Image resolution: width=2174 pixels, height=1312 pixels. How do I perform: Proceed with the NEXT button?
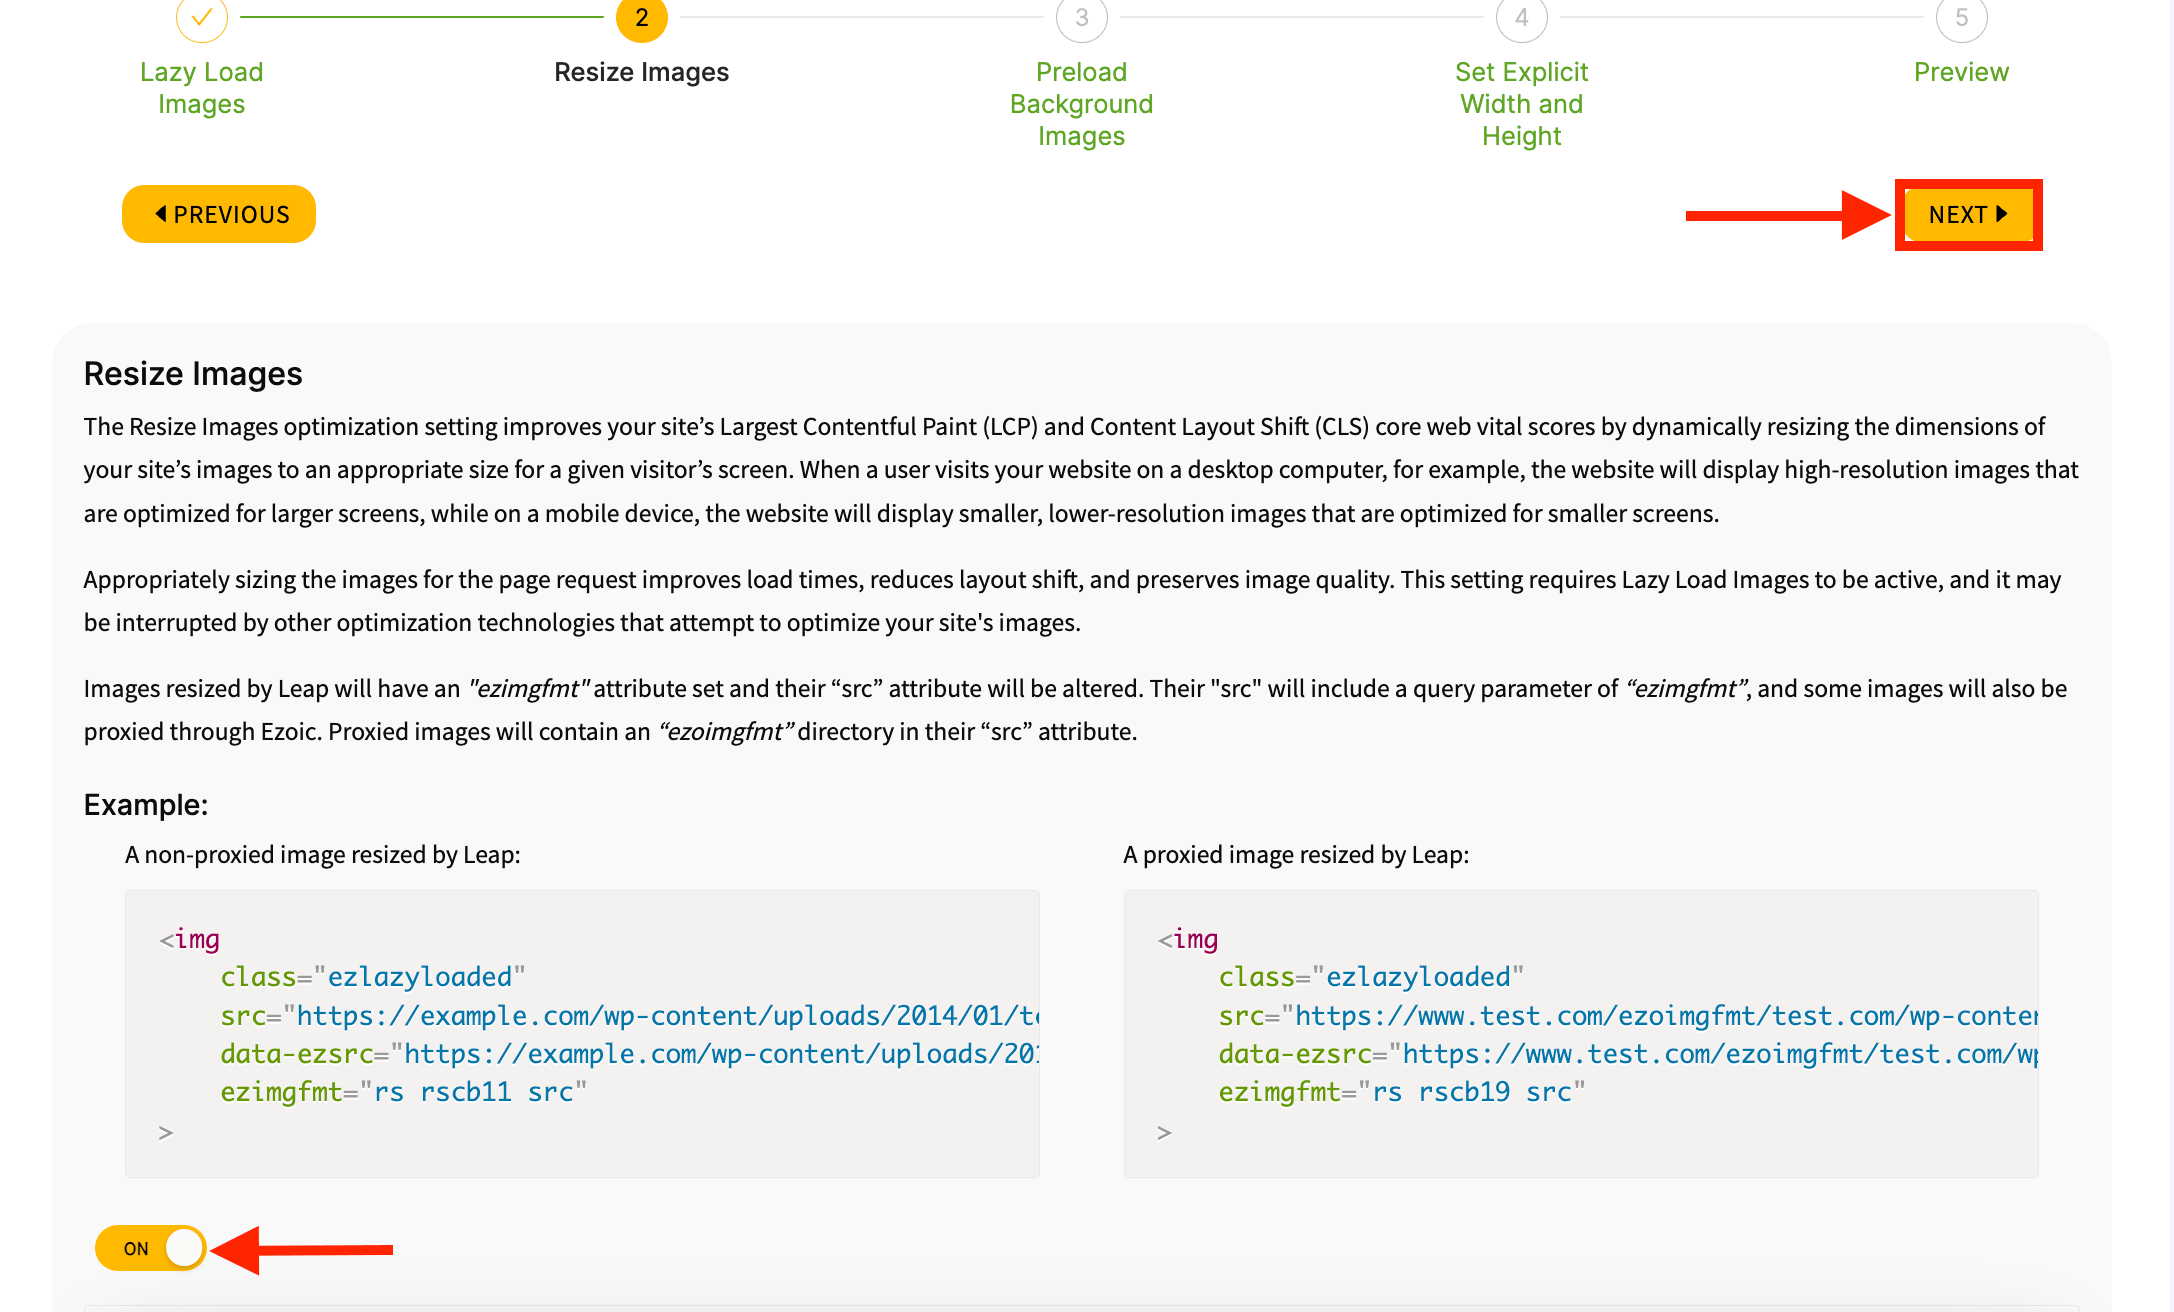pyautogui.click(x=1968, y=215)
